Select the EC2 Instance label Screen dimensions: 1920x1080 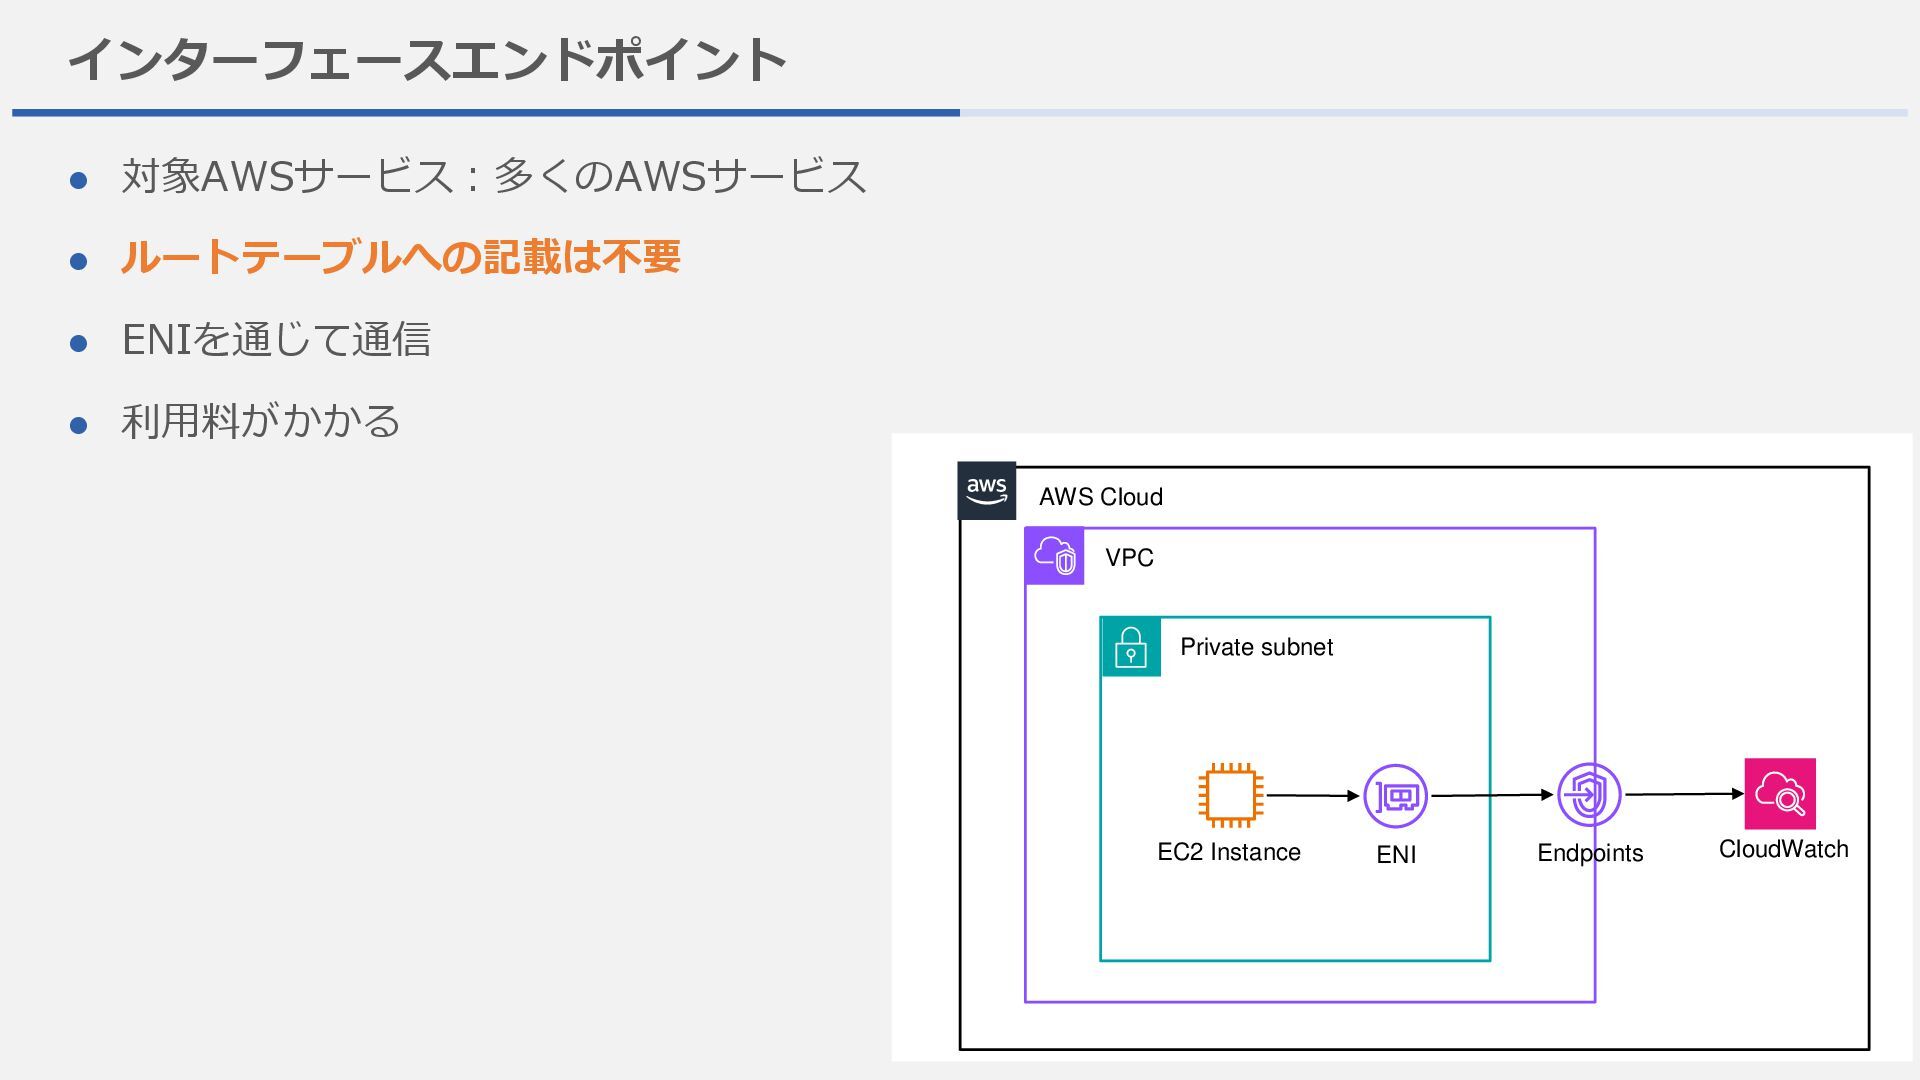[1229, 852]
